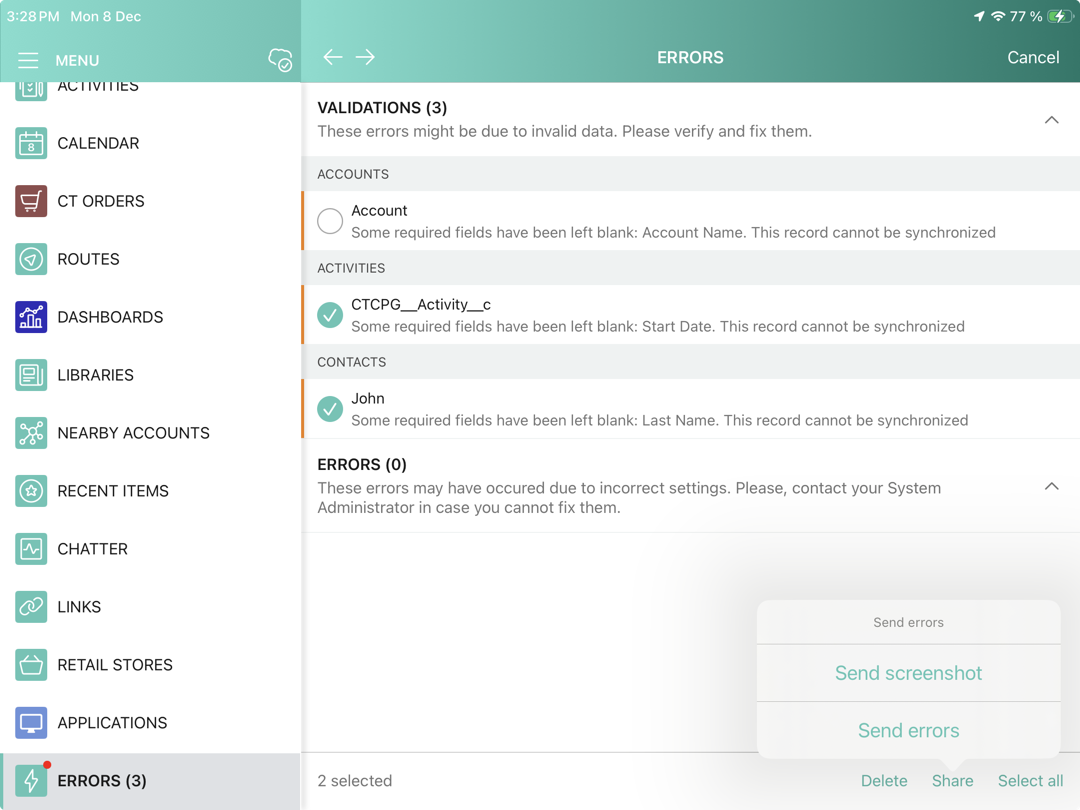Collapse the Errors (0) section
This screenshot has width=1080, height=810.
[x=1051, y=486]
